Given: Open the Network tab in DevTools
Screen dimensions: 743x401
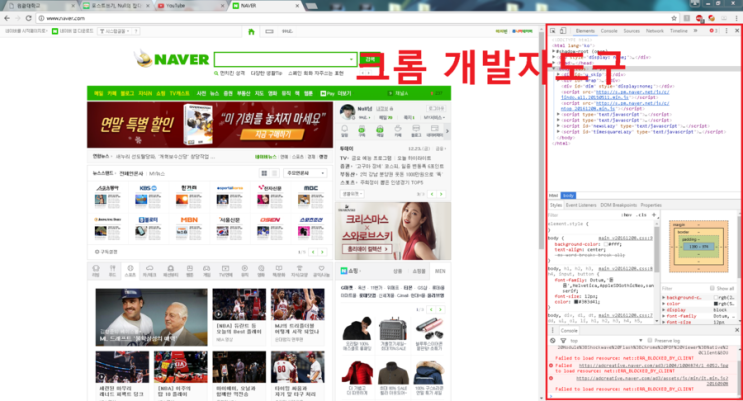Looking at the screenshot, I should coord(654,31).
